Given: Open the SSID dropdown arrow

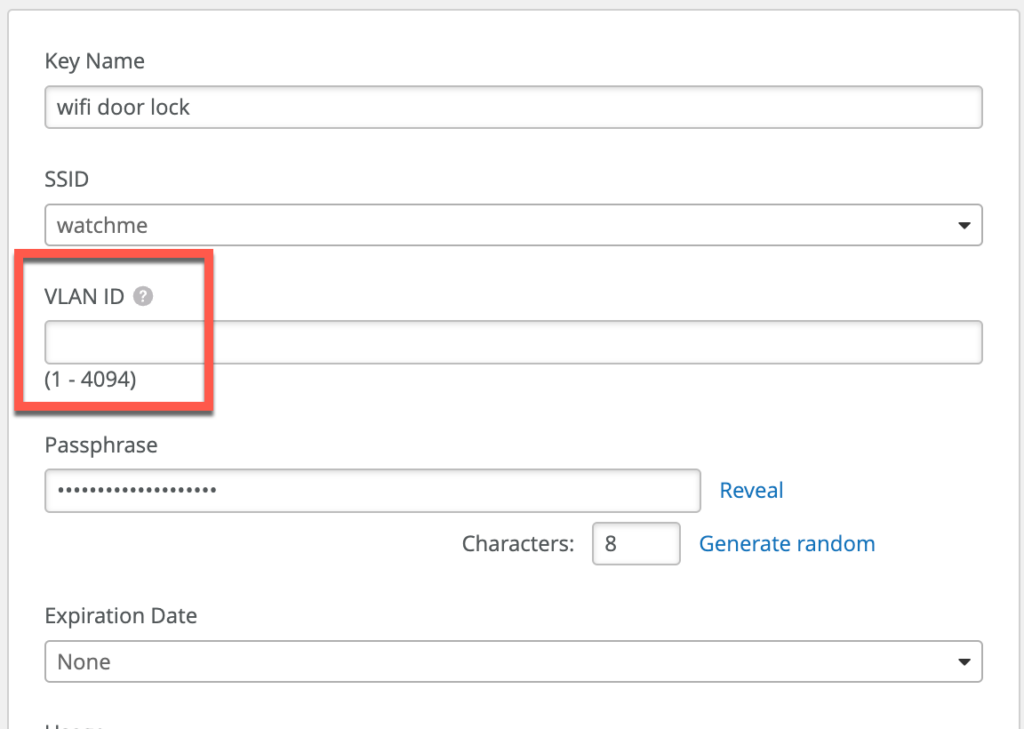Looking at the screenshot, I should tap(963, 226).
